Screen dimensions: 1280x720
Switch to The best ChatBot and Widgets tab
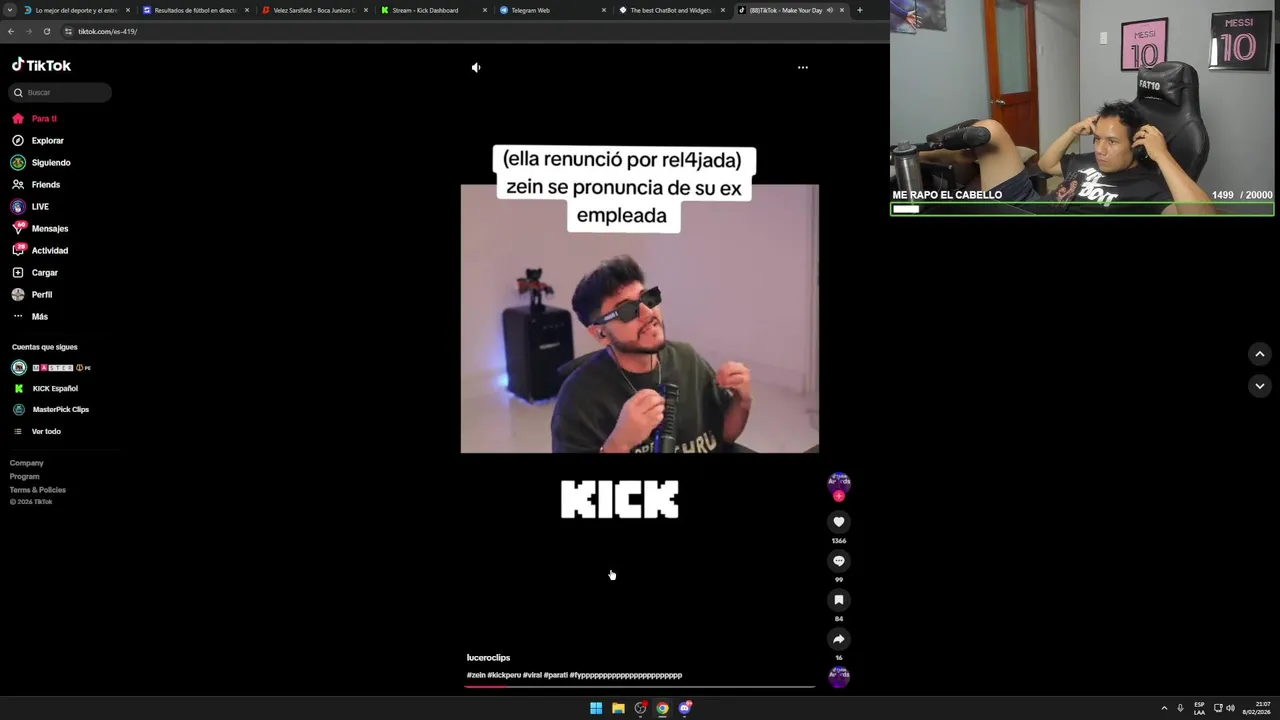pos(671,10)
